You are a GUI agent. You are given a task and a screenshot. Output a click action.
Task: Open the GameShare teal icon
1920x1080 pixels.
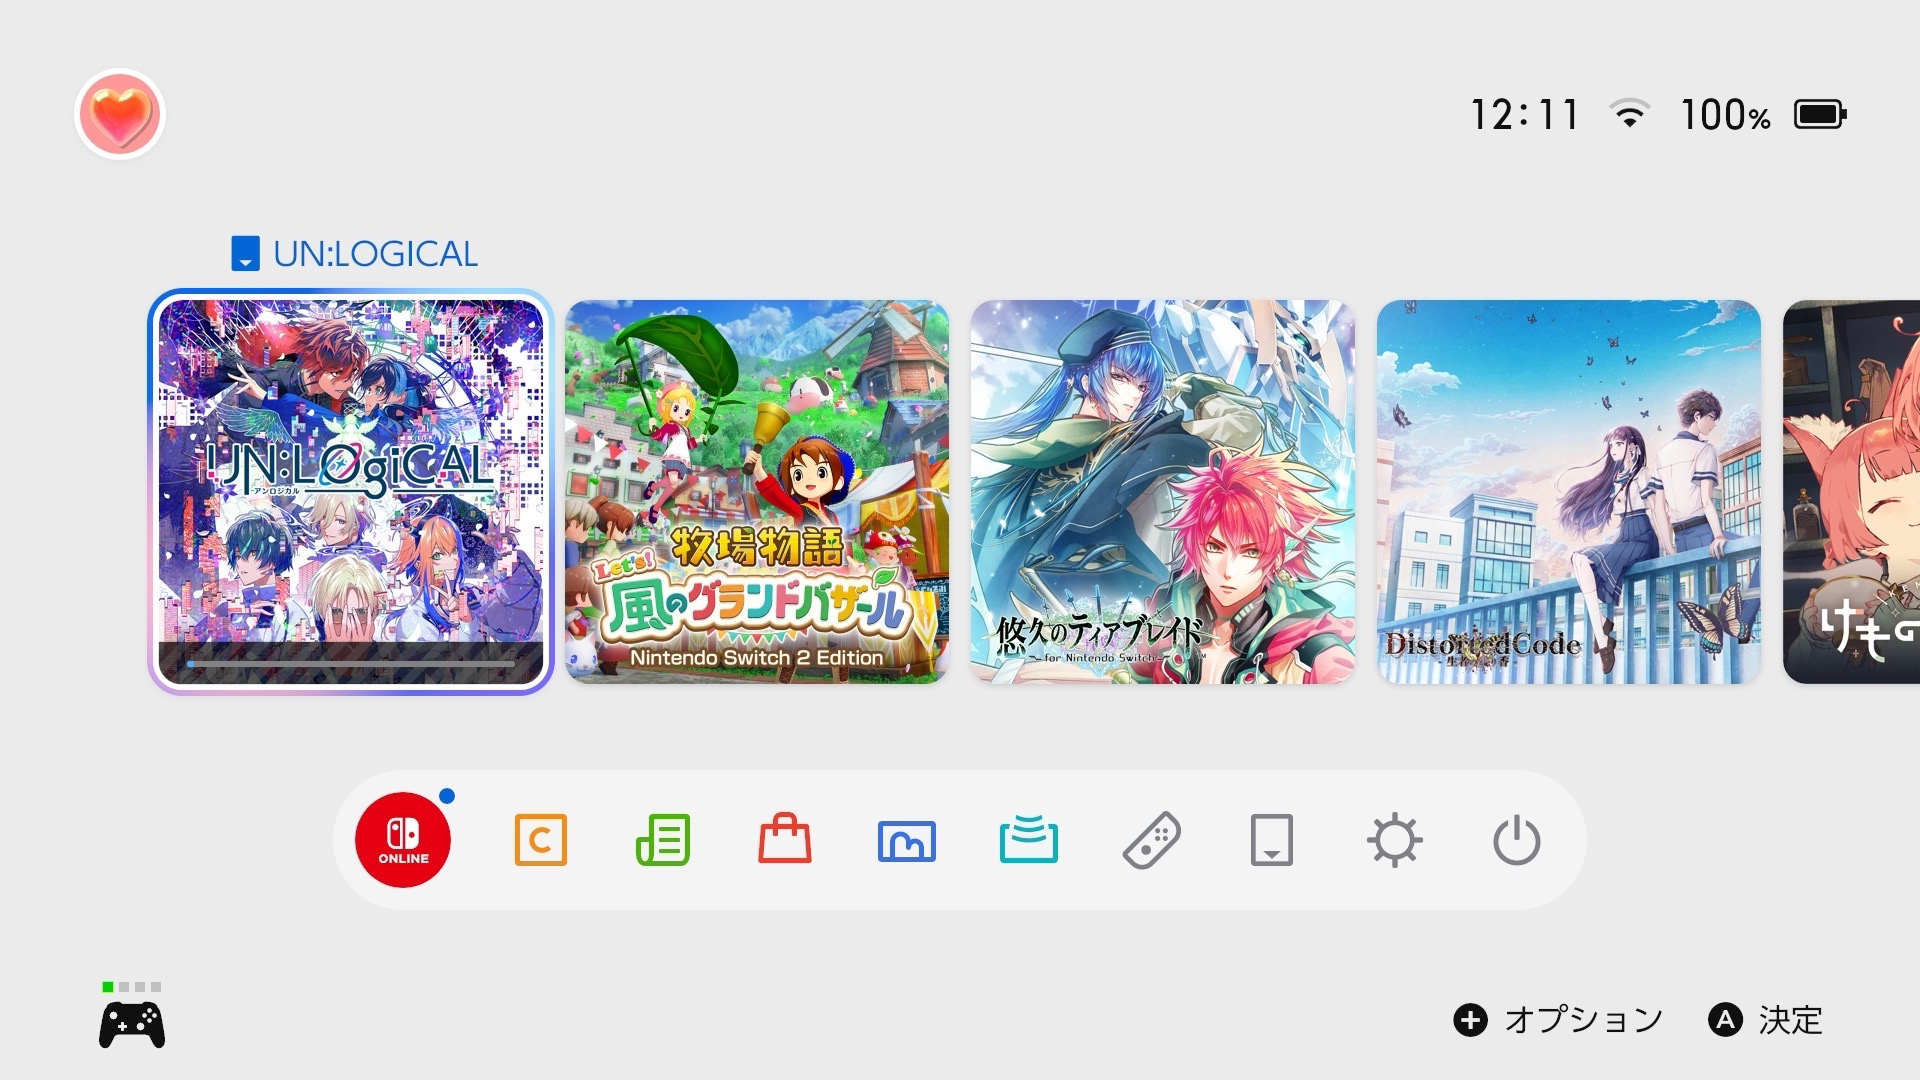click(x=1029, y=838)
